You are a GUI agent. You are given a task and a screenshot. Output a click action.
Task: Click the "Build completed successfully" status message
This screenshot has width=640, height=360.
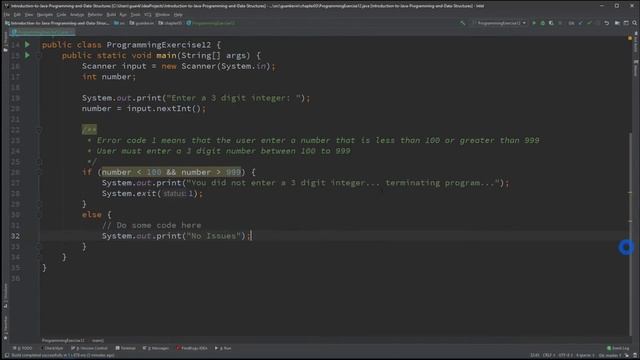[x=63, y=356]
